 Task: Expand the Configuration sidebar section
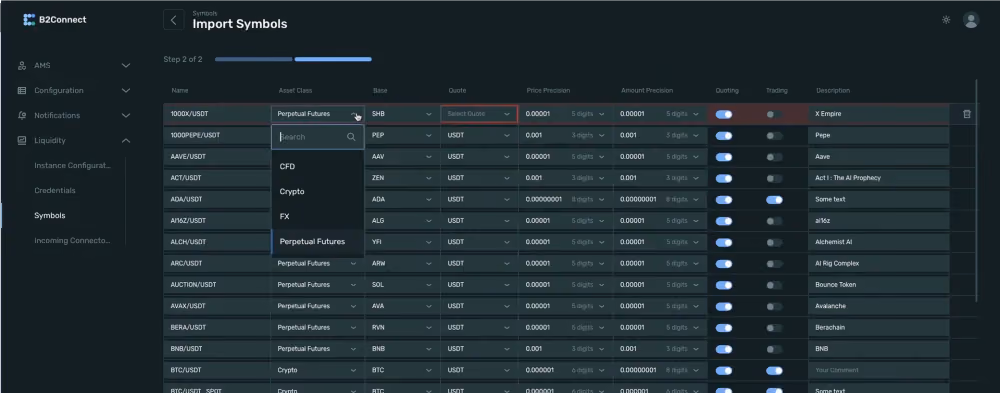[126, 91]
